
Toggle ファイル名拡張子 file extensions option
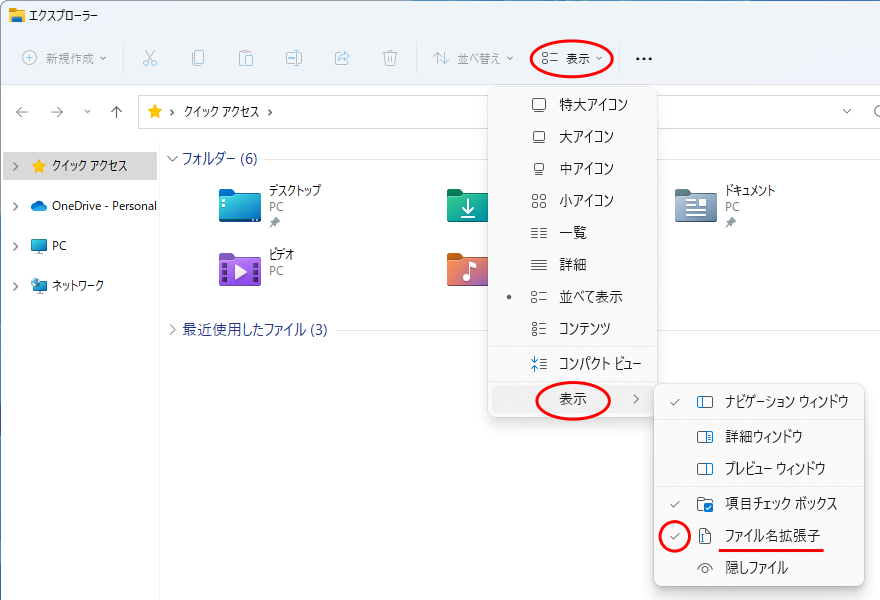[771, 537]
